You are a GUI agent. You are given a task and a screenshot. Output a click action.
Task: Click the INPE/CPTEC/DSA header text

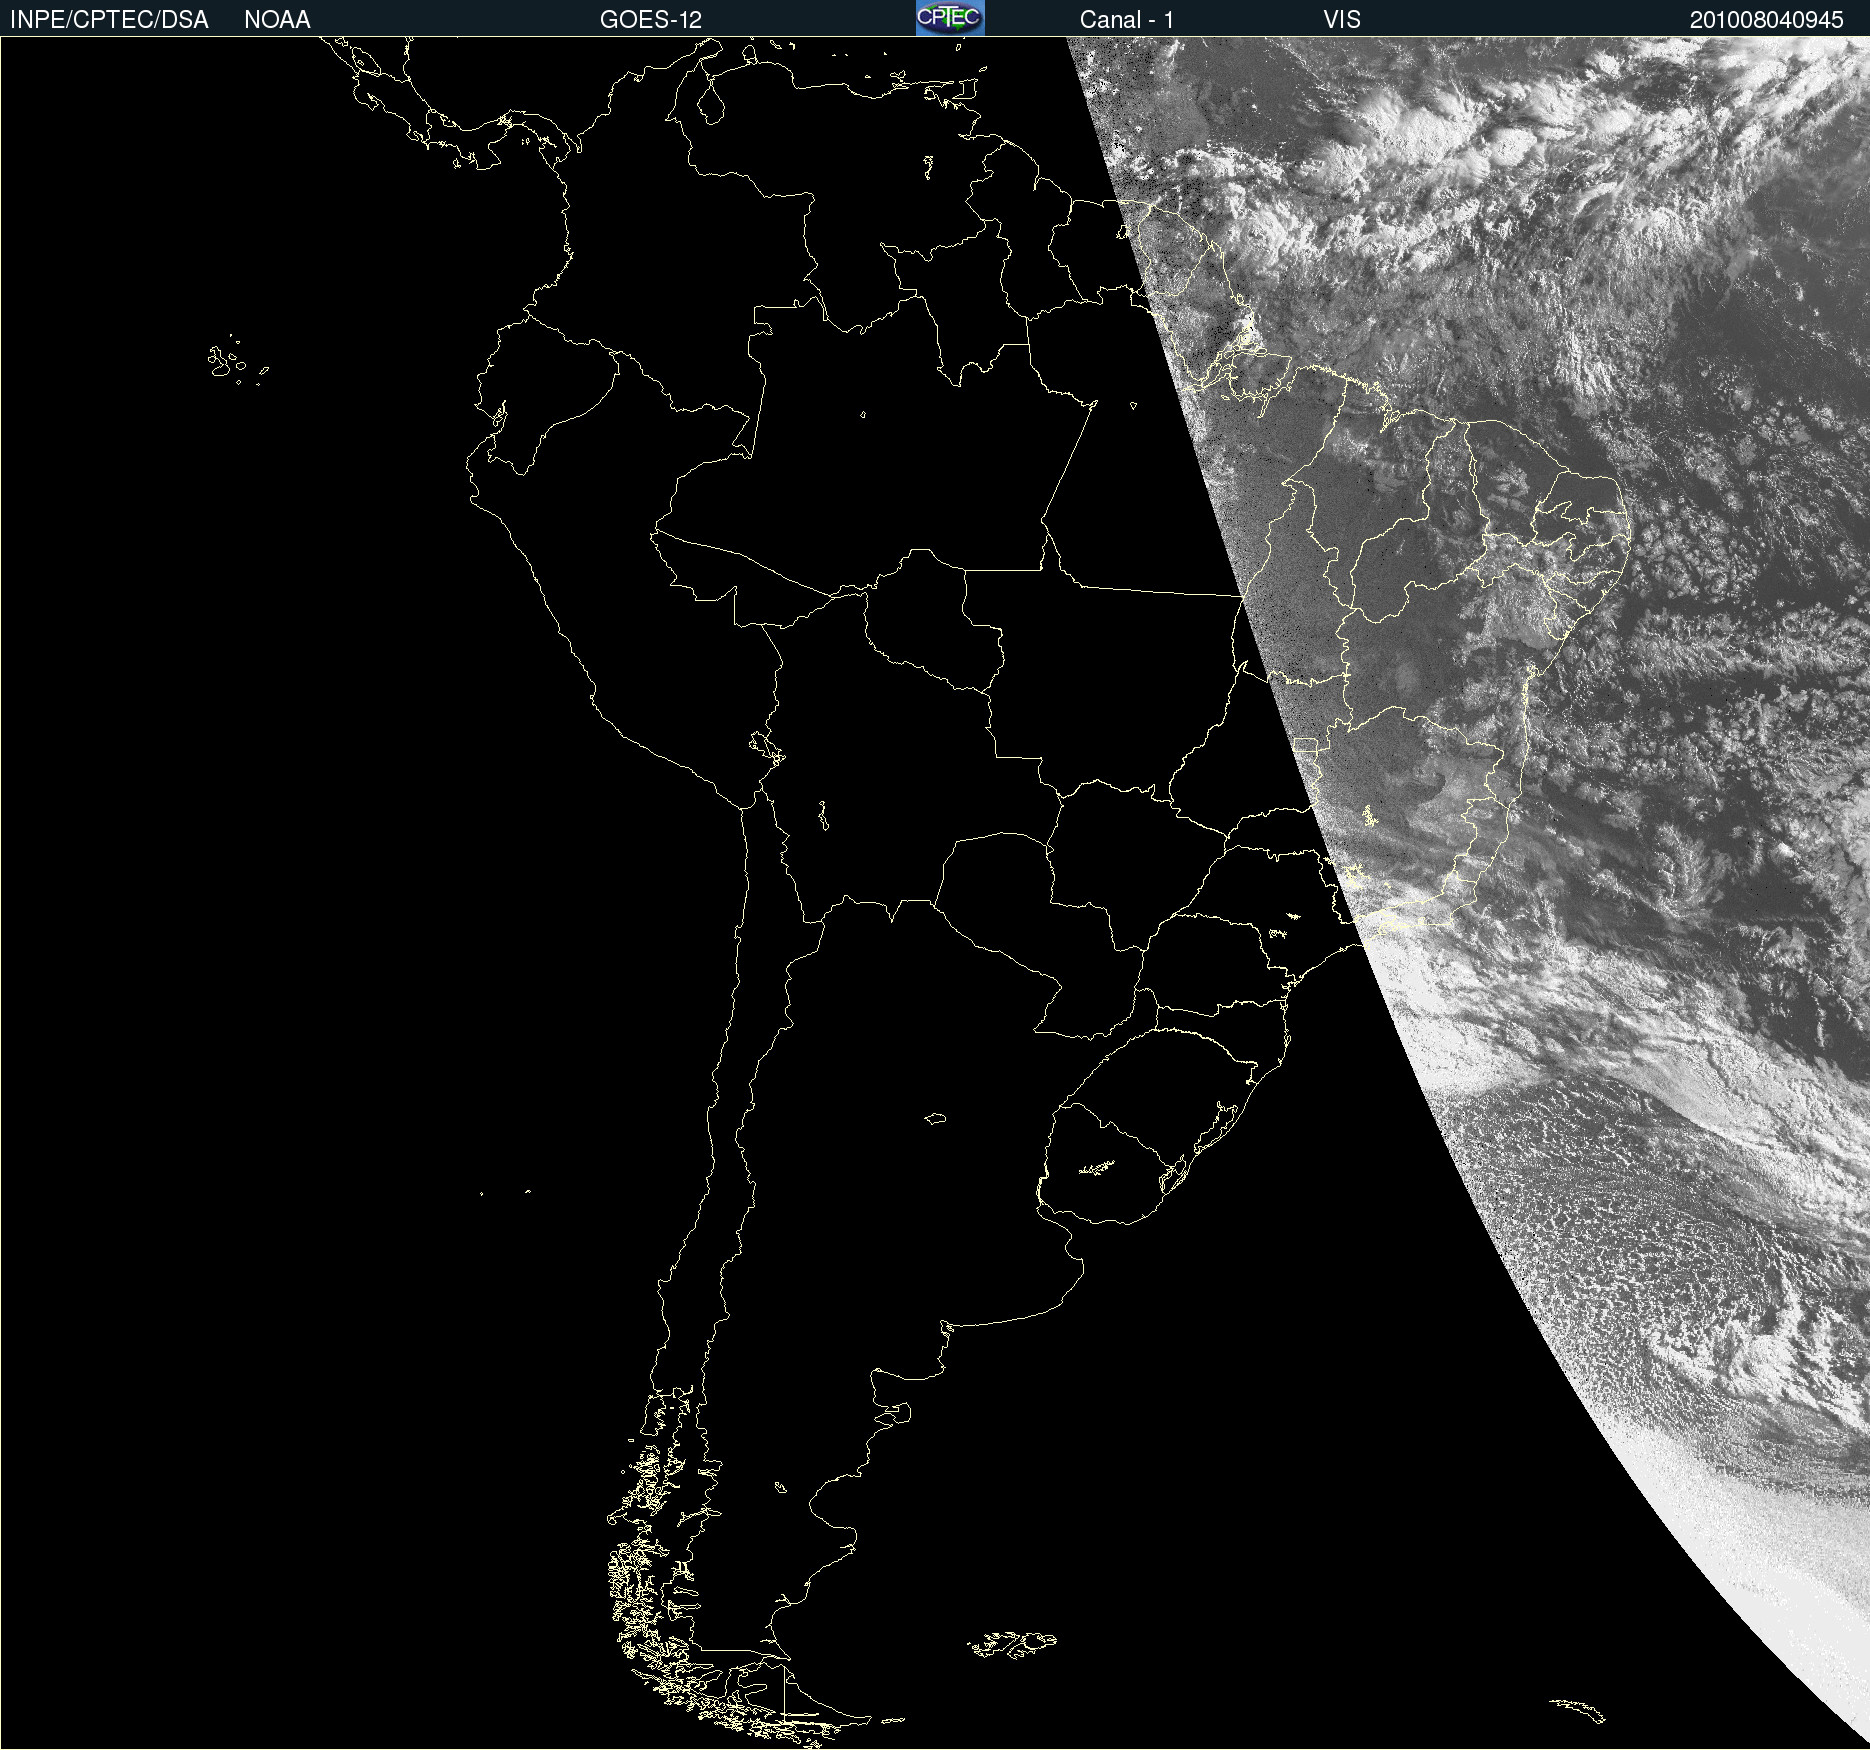[109, 20]
